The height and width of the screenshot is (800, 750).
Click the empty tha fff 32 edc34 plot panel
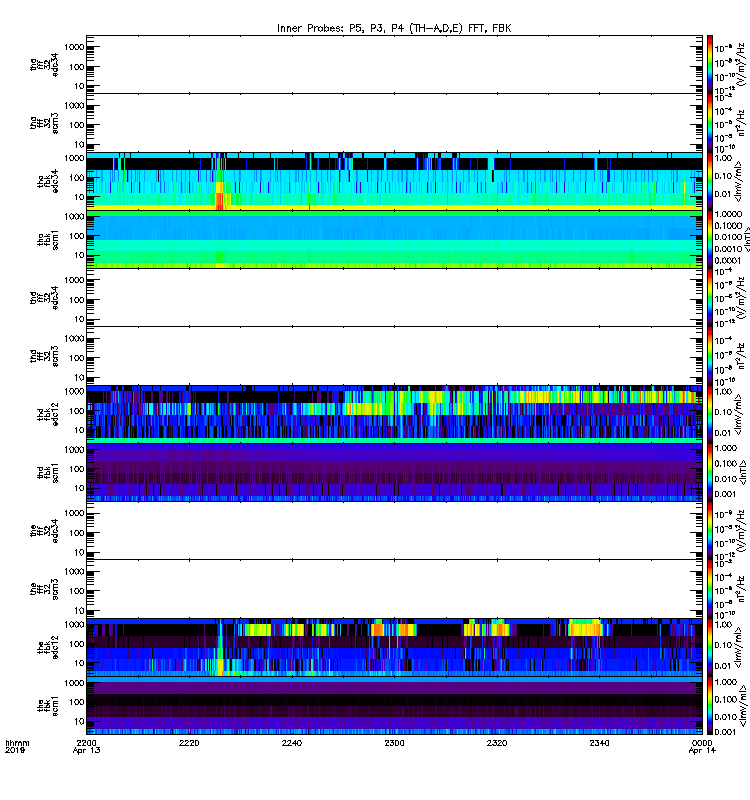coord(394,64)
